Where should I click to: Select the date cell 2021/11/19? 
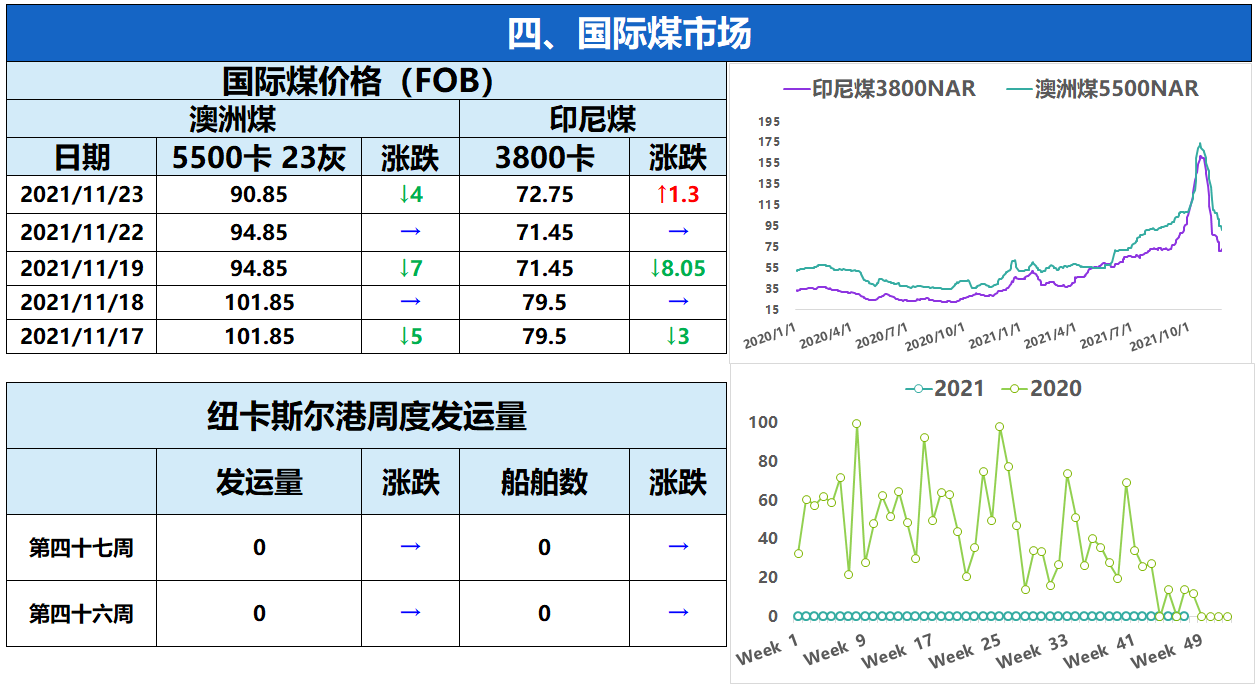coord(82,268)
